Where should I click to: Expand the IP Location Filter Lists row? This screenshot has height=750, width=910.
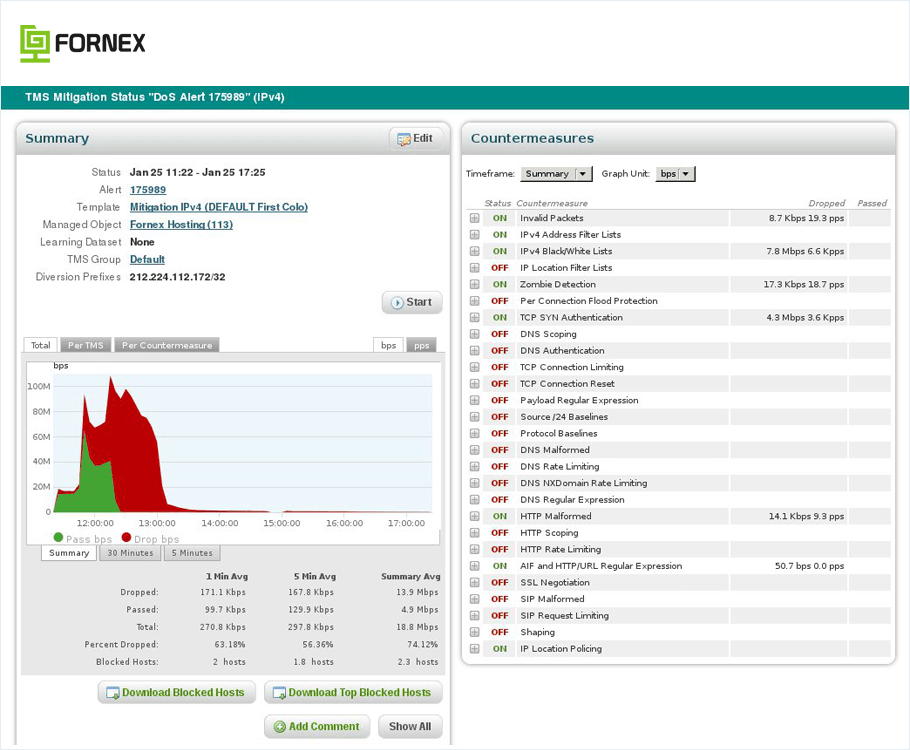coord(475,268)
